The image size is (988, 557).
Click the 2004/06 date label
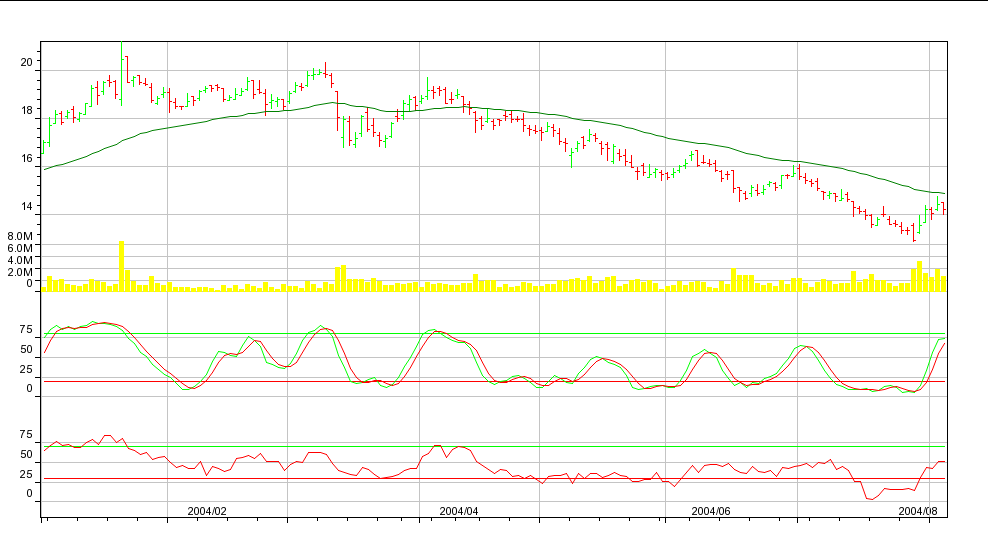pyautogui.click(x=711, y=510)
